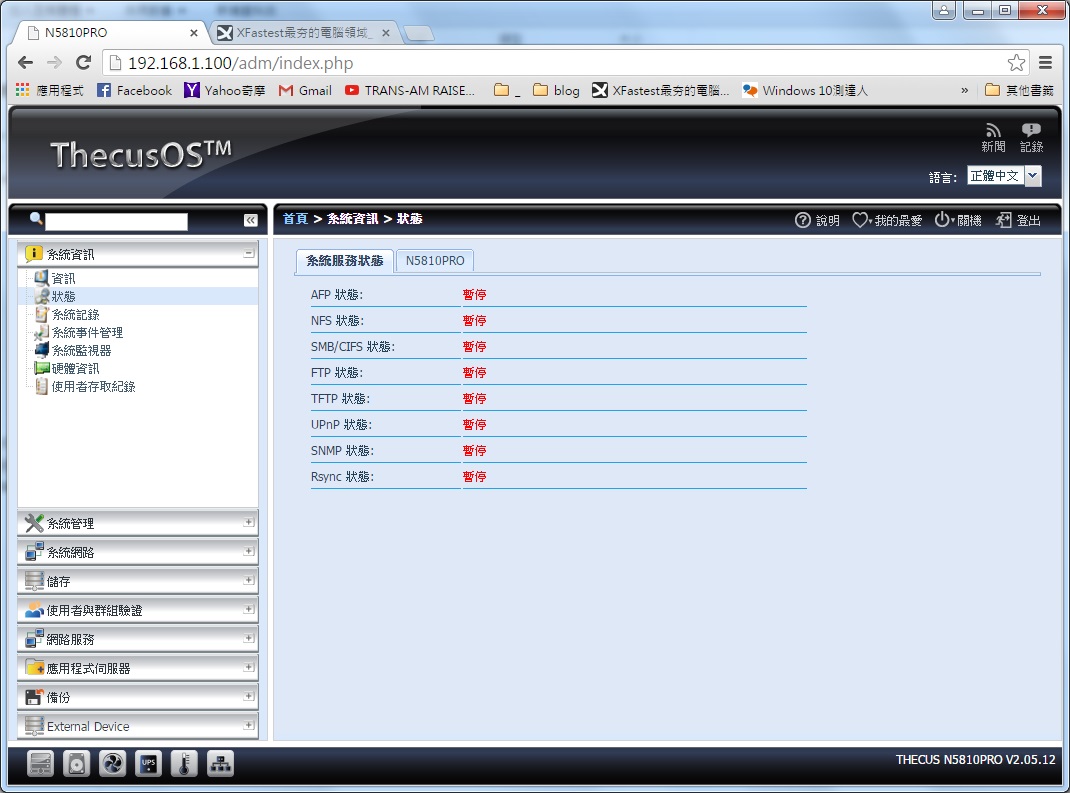The image size is (1070, 793).
Task: Open the UPS status icon in bottom bar
Action: (x=149, y=764)
